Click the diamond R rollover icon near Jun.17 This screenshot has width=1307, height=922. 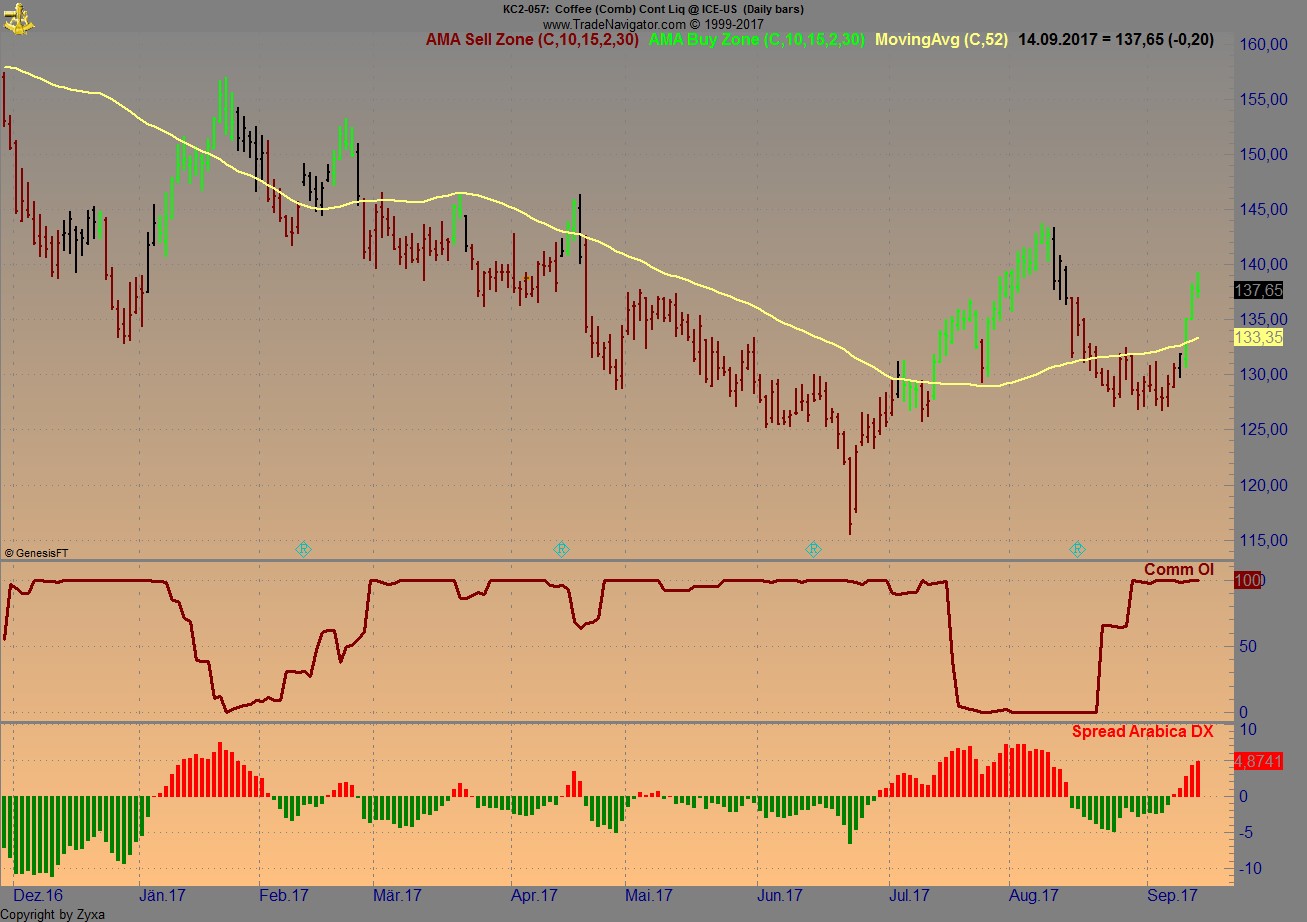tap(814, 548)
